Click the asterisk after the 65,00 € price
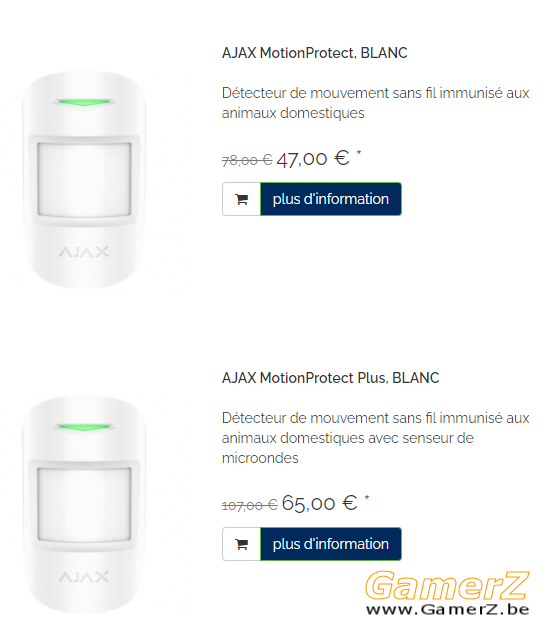This screenshot has width=550, height=625. 367,497
